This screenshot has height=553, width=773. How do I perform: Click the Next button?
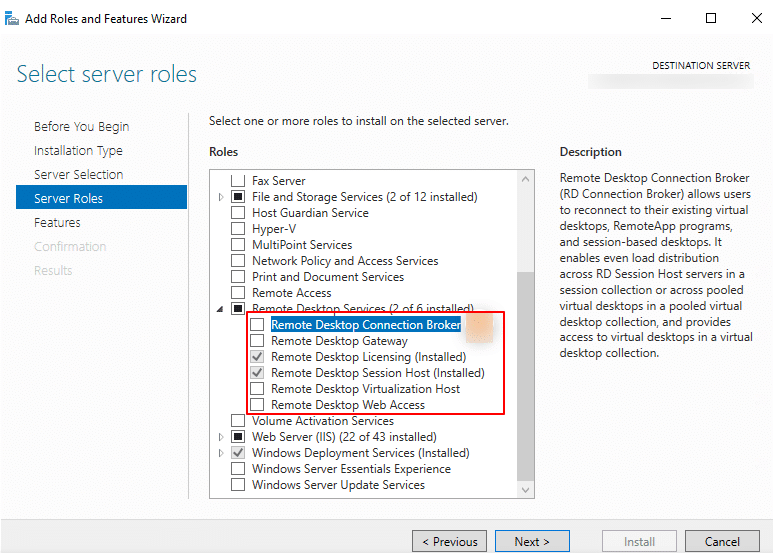click(x=532, y=541)
